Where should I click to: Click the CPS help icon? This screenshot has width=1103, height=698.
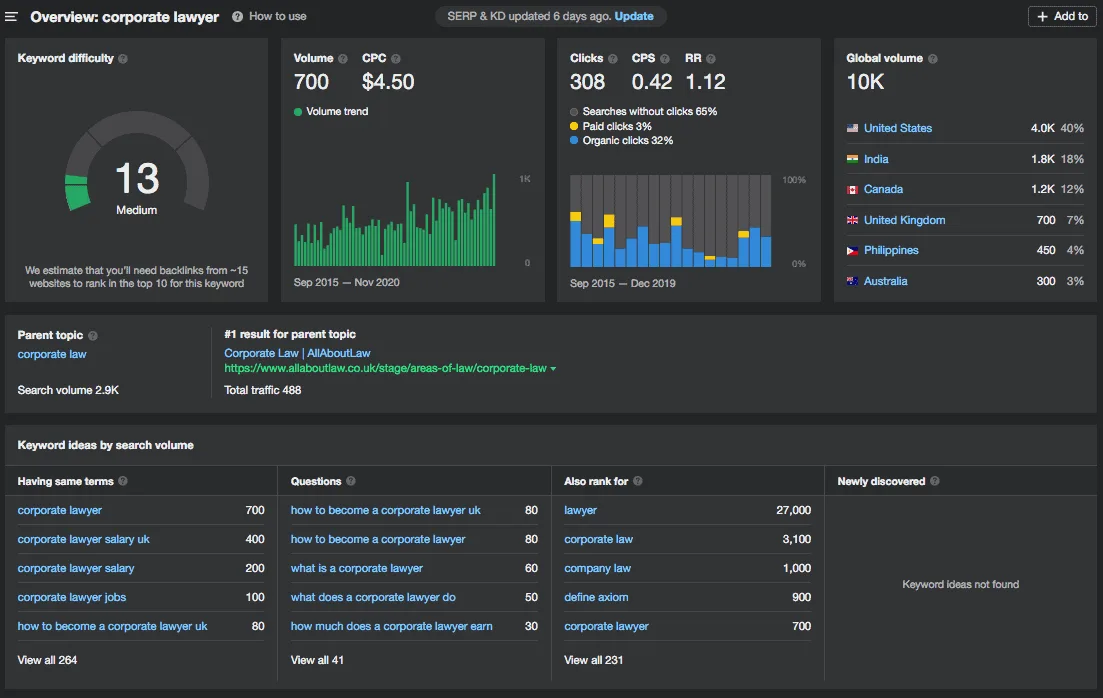click(665, 58)
